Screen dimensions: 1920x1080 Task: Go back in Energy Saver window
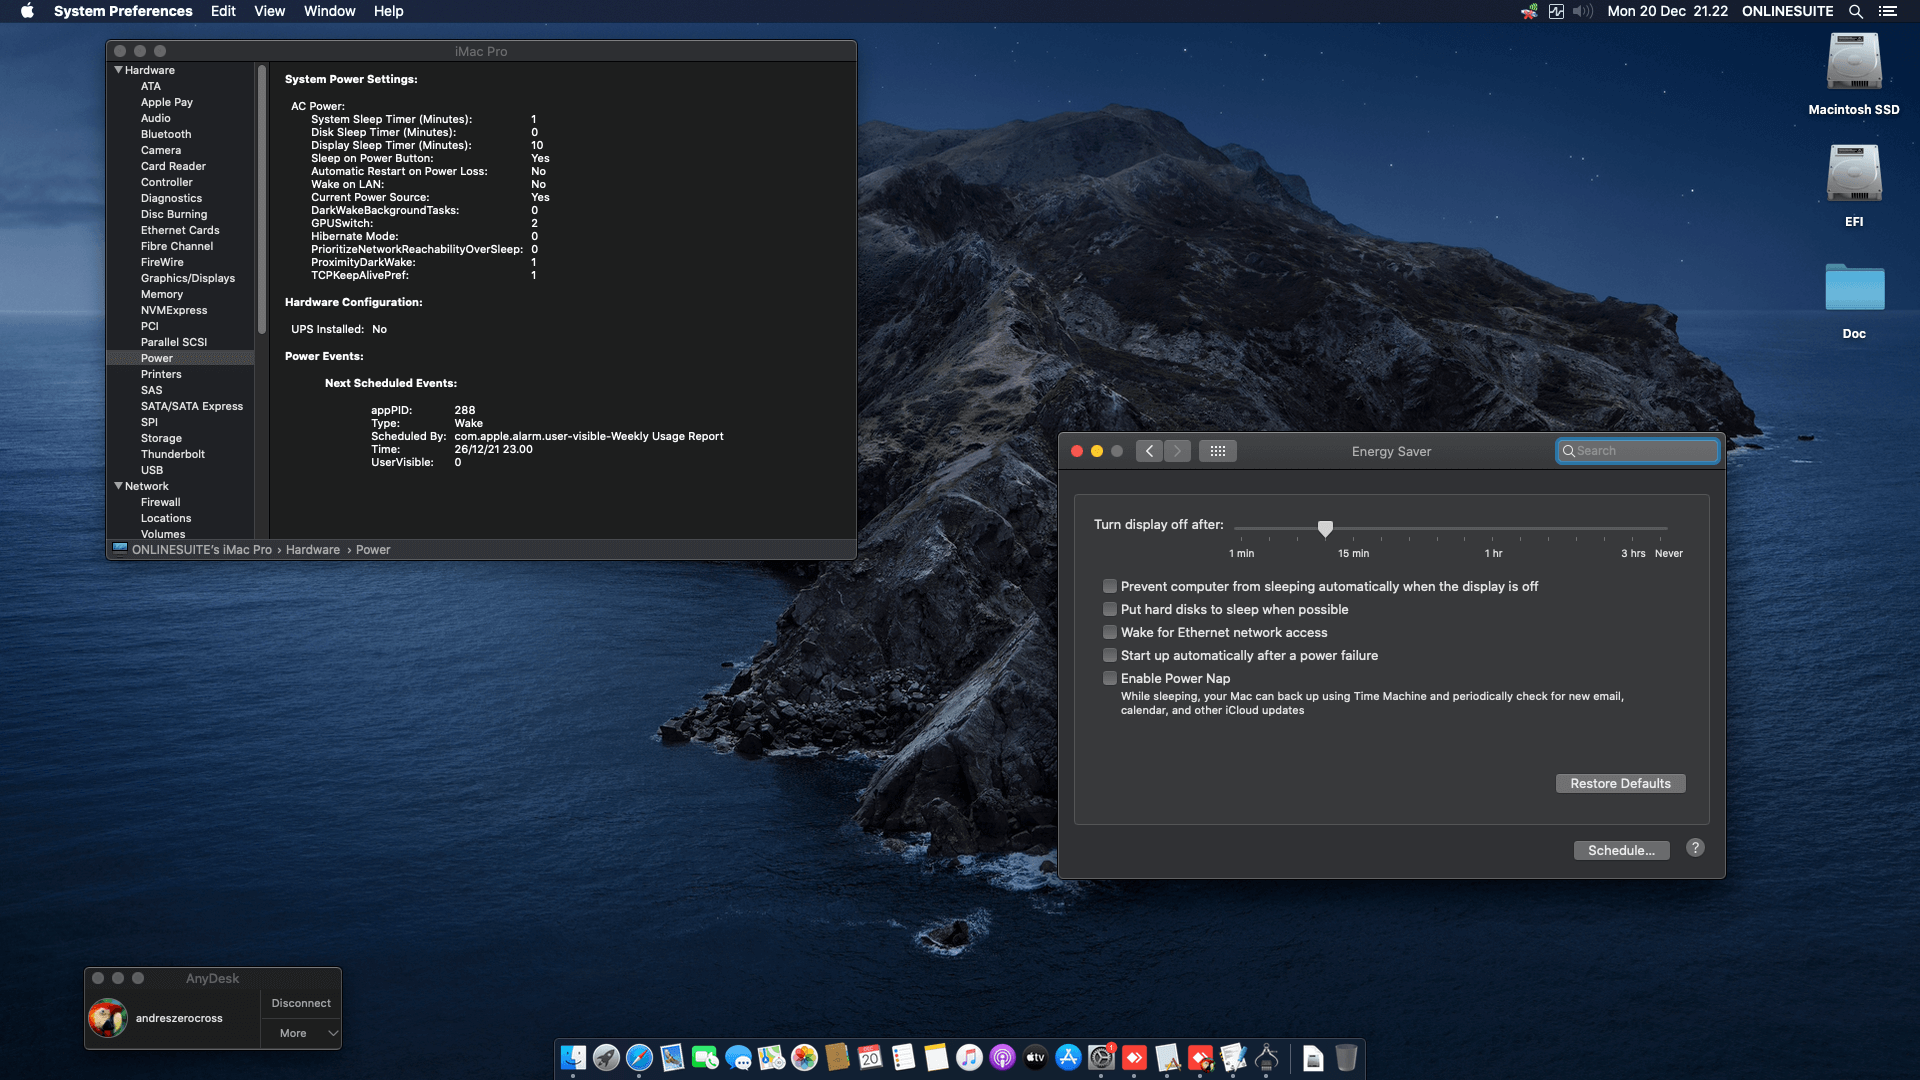[1149, 451]
